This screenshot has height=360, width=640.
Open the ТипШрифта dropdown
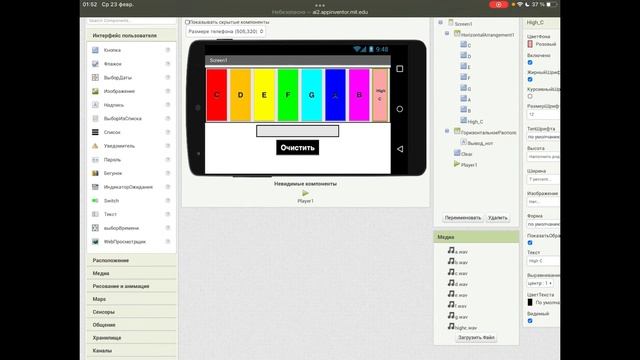543,137
